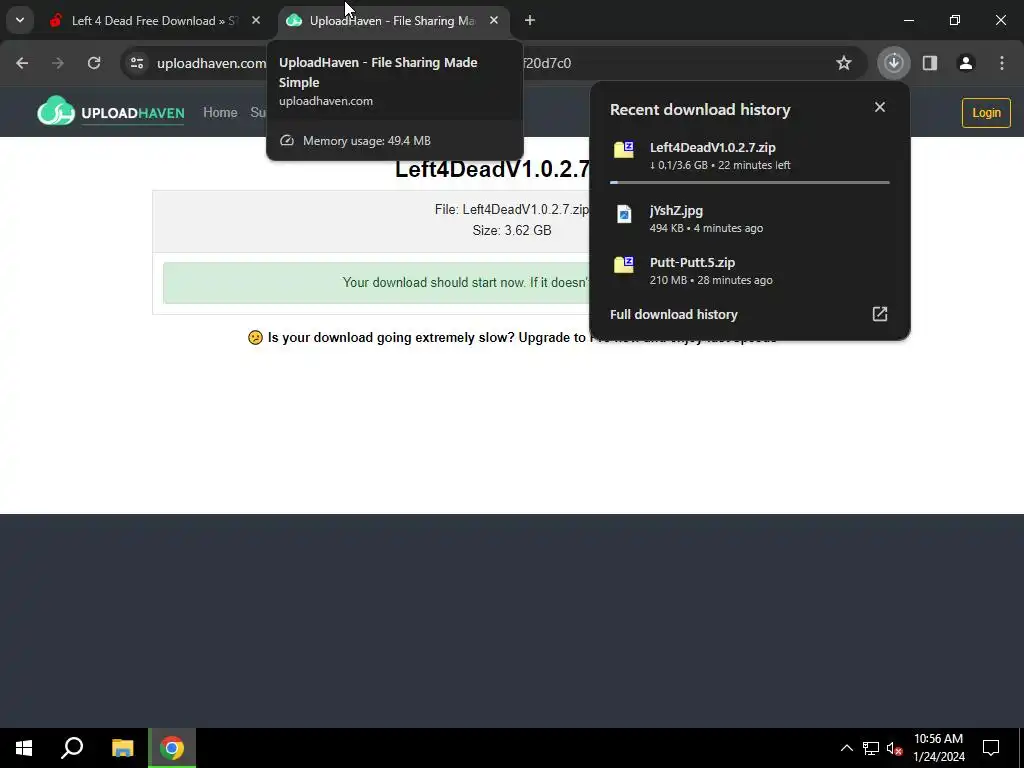This screenshot has width=1024, height=768.
Task: Click the "Size: 3.62 GB" text
Action: pyautogui.click(x=512, y=231)
